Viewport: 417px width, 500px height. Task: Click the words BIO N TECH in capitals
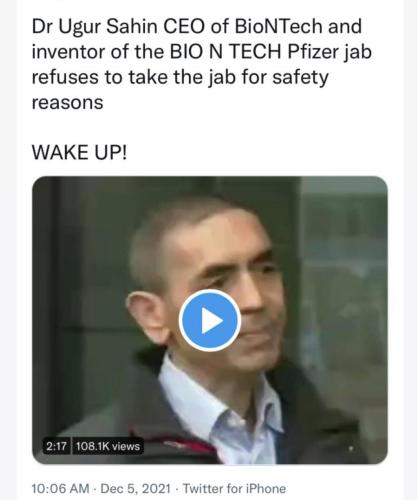[x=226, y=52]
